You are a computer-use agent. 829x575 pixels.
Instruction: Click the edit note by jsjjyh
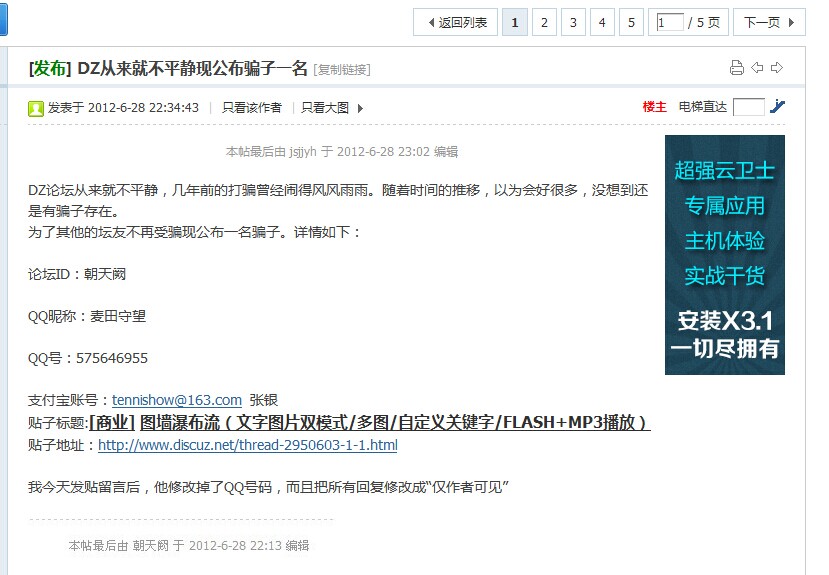(x=342, y=152)
